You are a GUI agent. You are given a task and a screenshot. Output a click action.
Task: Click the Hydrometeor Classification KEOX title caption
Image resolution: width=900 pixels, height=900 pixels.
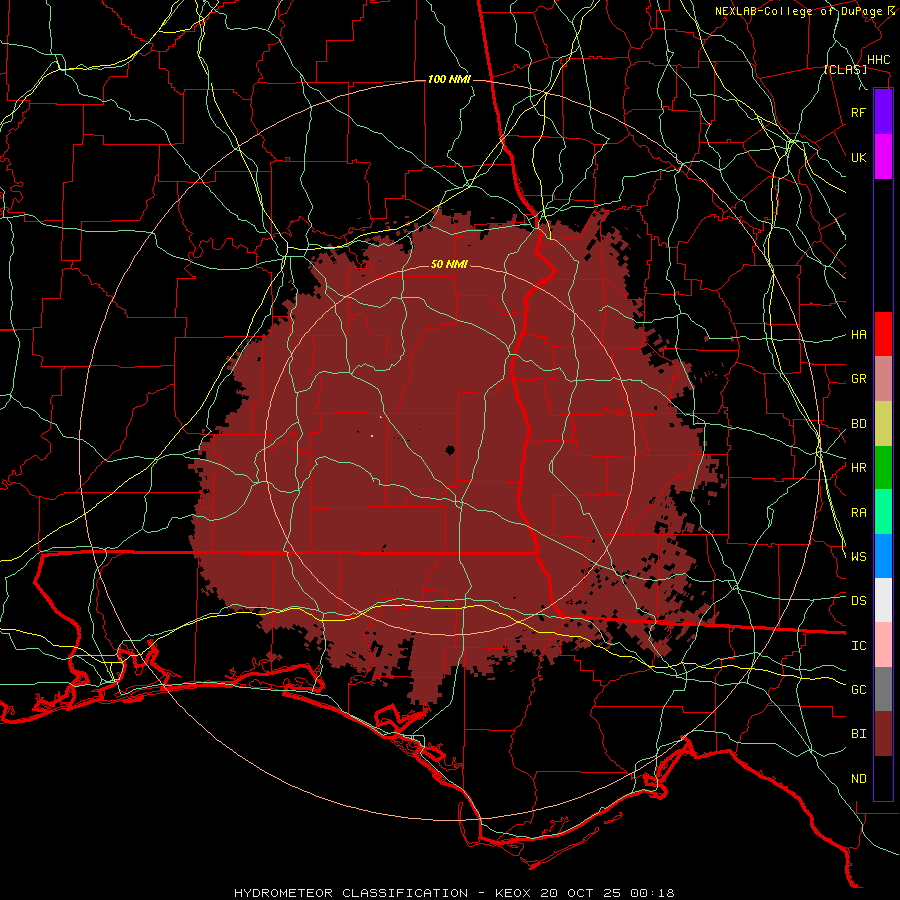[455, 893]
